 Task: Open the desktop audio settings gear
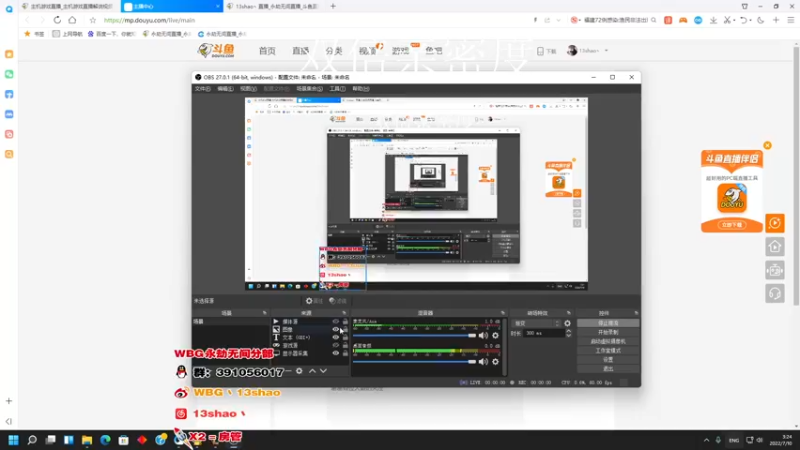[x=495, y=362]
